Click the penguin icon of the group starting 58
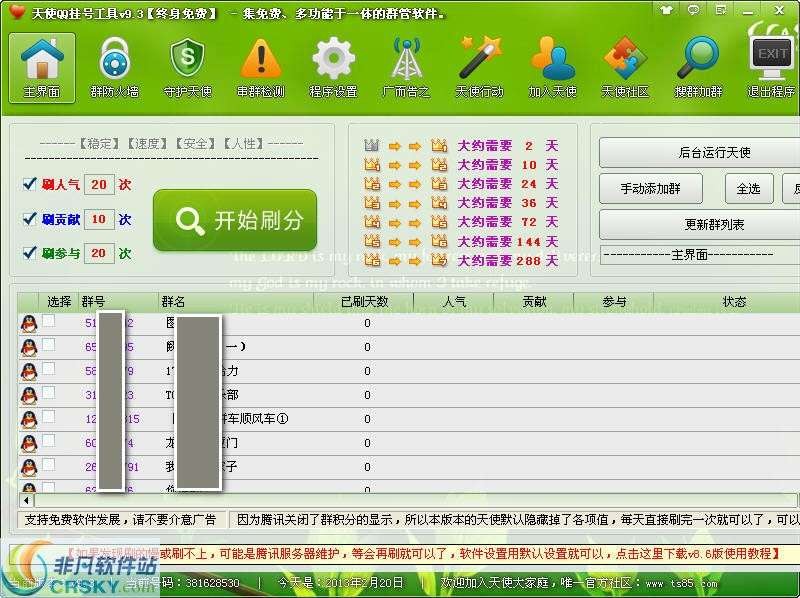 29,371
